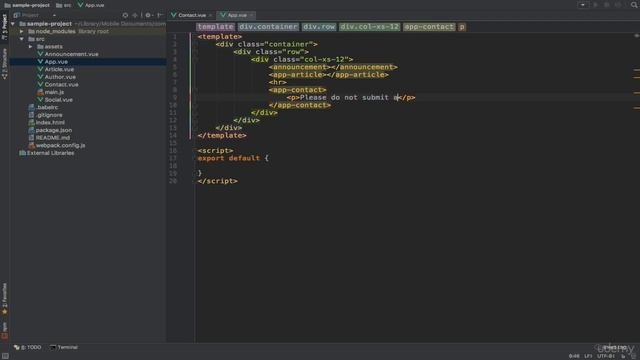This screenshot has width=640, height=360.
Task: Open package.json in the project tree
Action: (x=53, y=130)
